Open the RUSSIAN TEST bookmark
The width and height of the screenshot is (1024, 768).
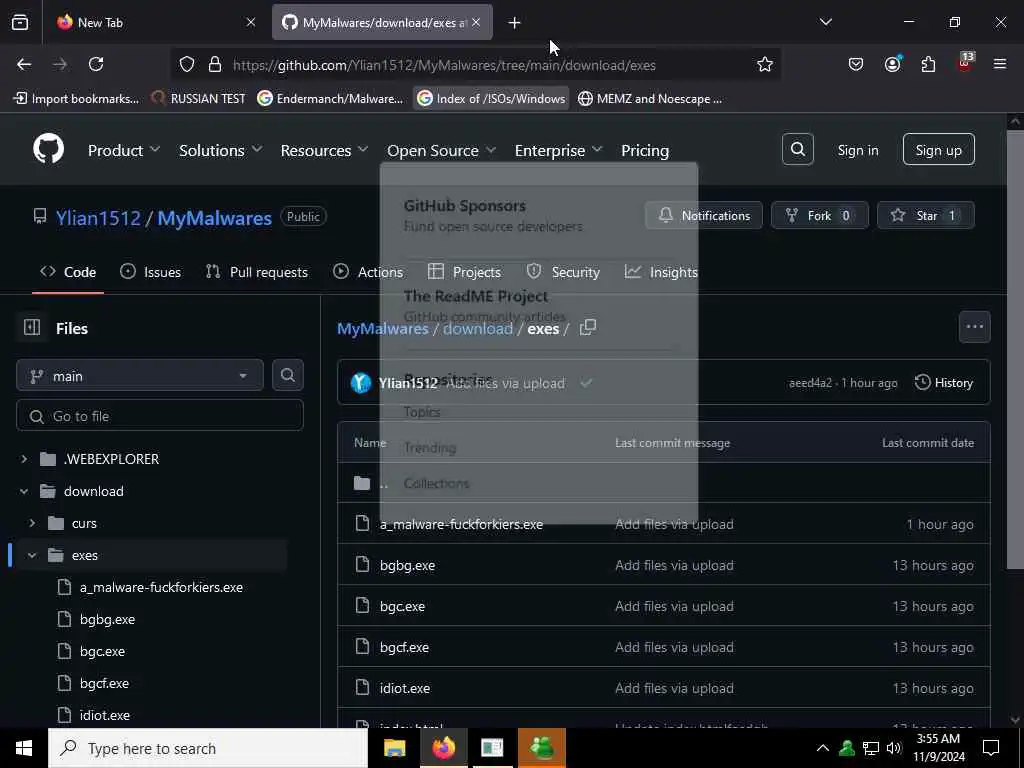tap(199, 99)
